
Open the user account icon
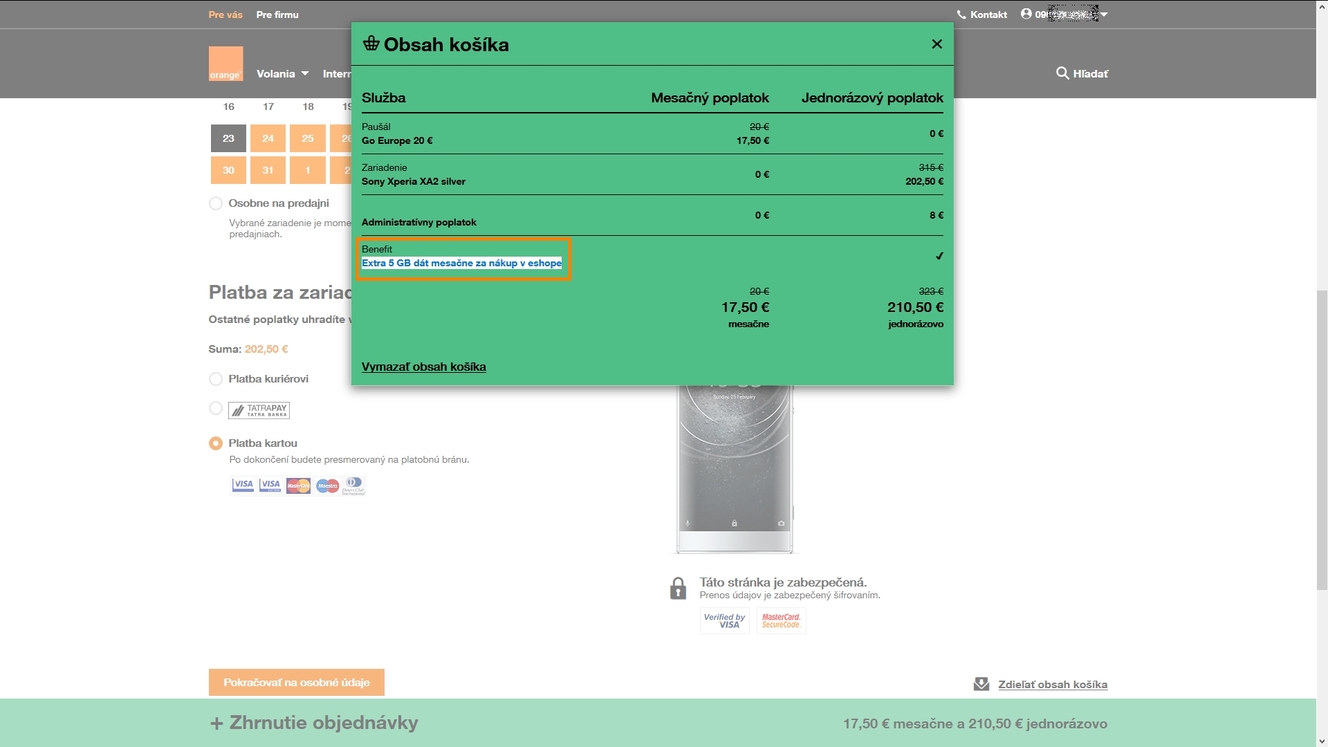(x=1026, y=14)
